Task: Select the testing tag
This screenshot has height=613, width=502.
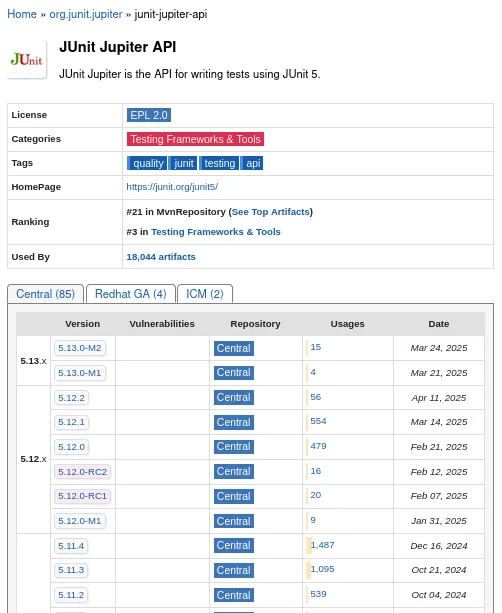Action: point(219,163)
